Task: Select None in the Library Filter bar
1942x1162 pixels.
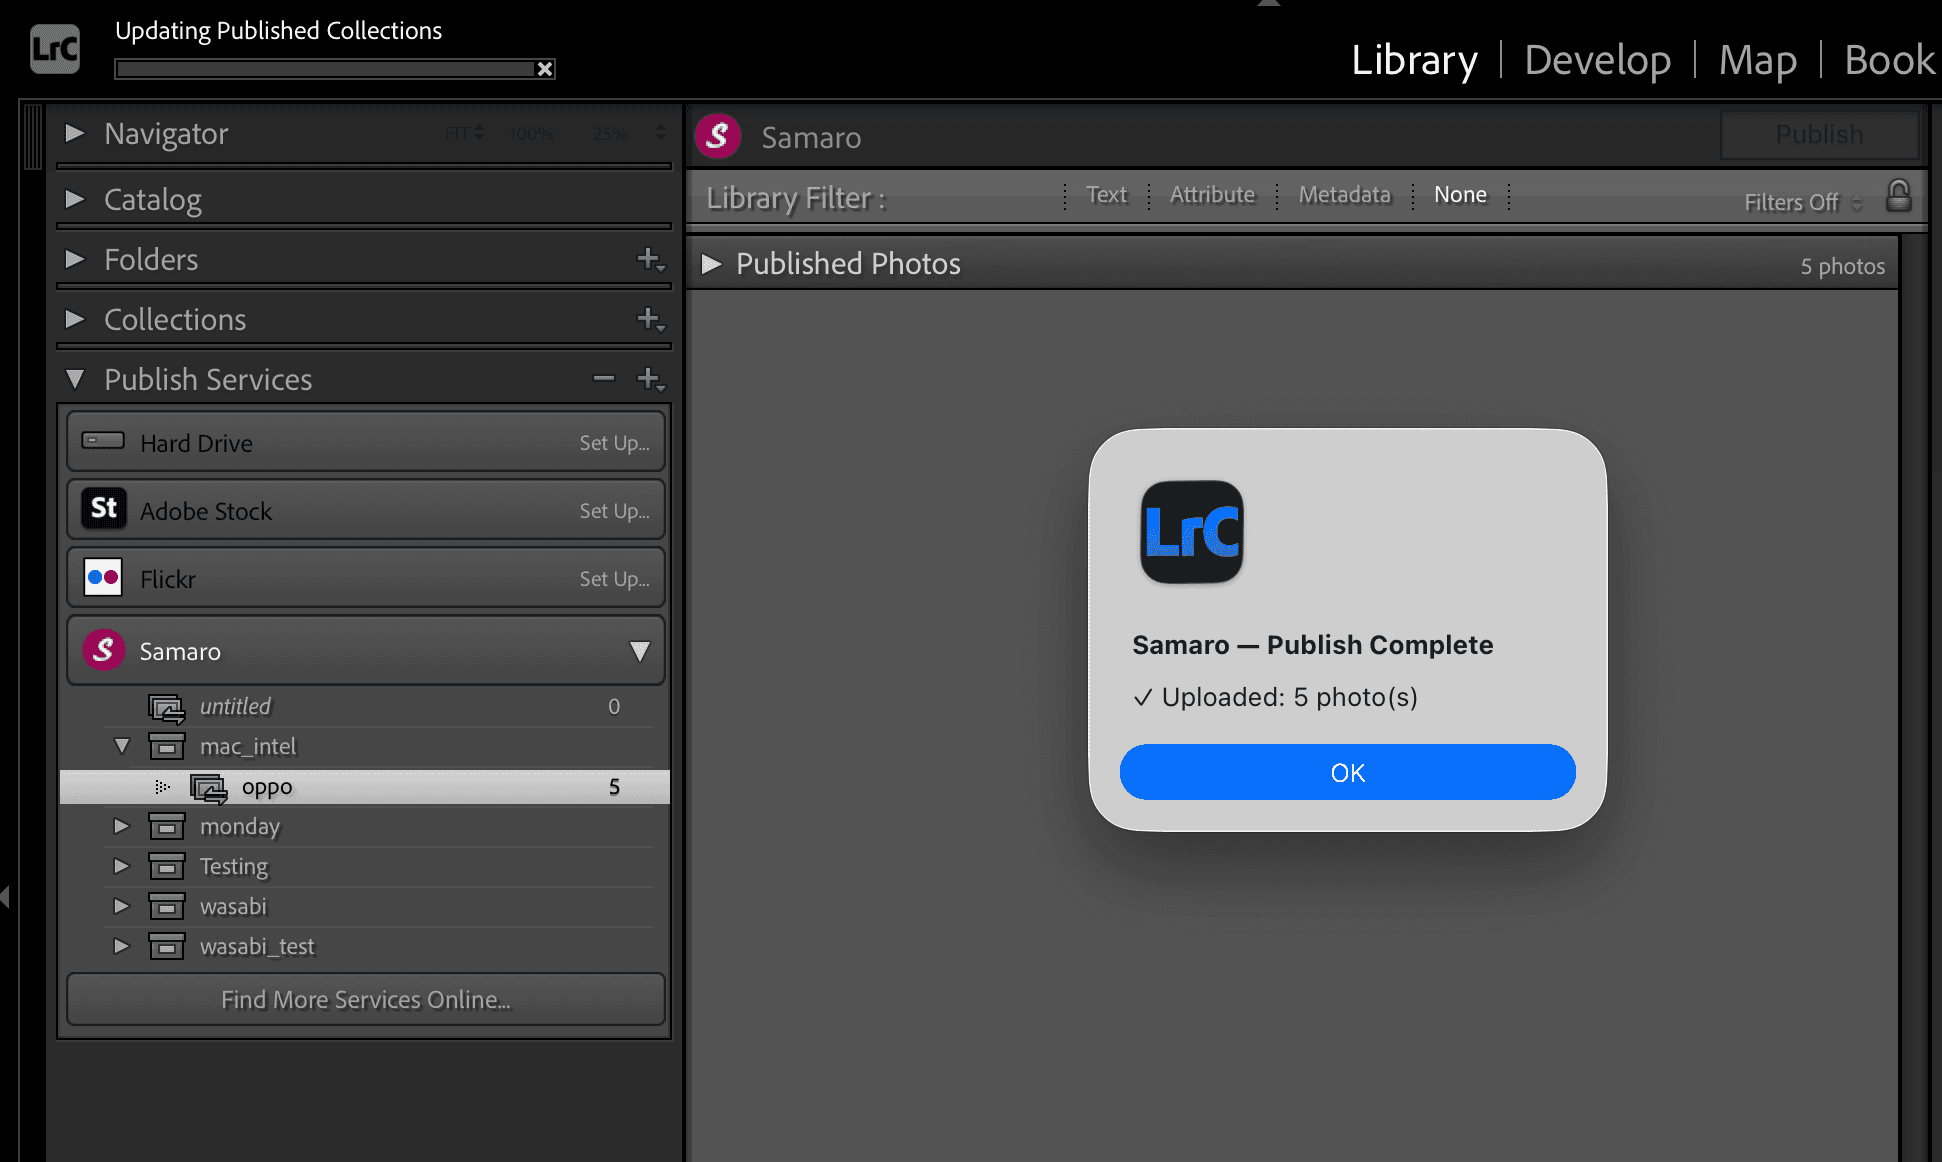Action: (x=1460, y=195)
